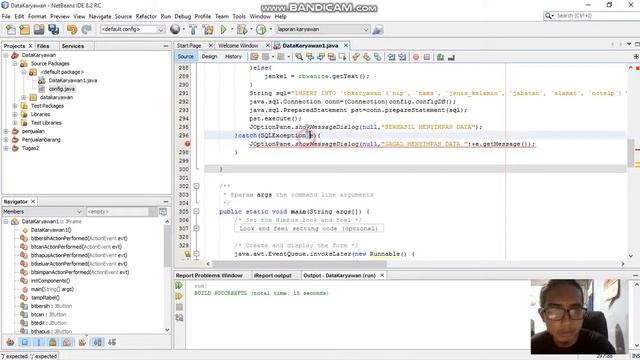Click the red Start Macro Recording icon
The image size is (640, 360).
pos(416,57)
